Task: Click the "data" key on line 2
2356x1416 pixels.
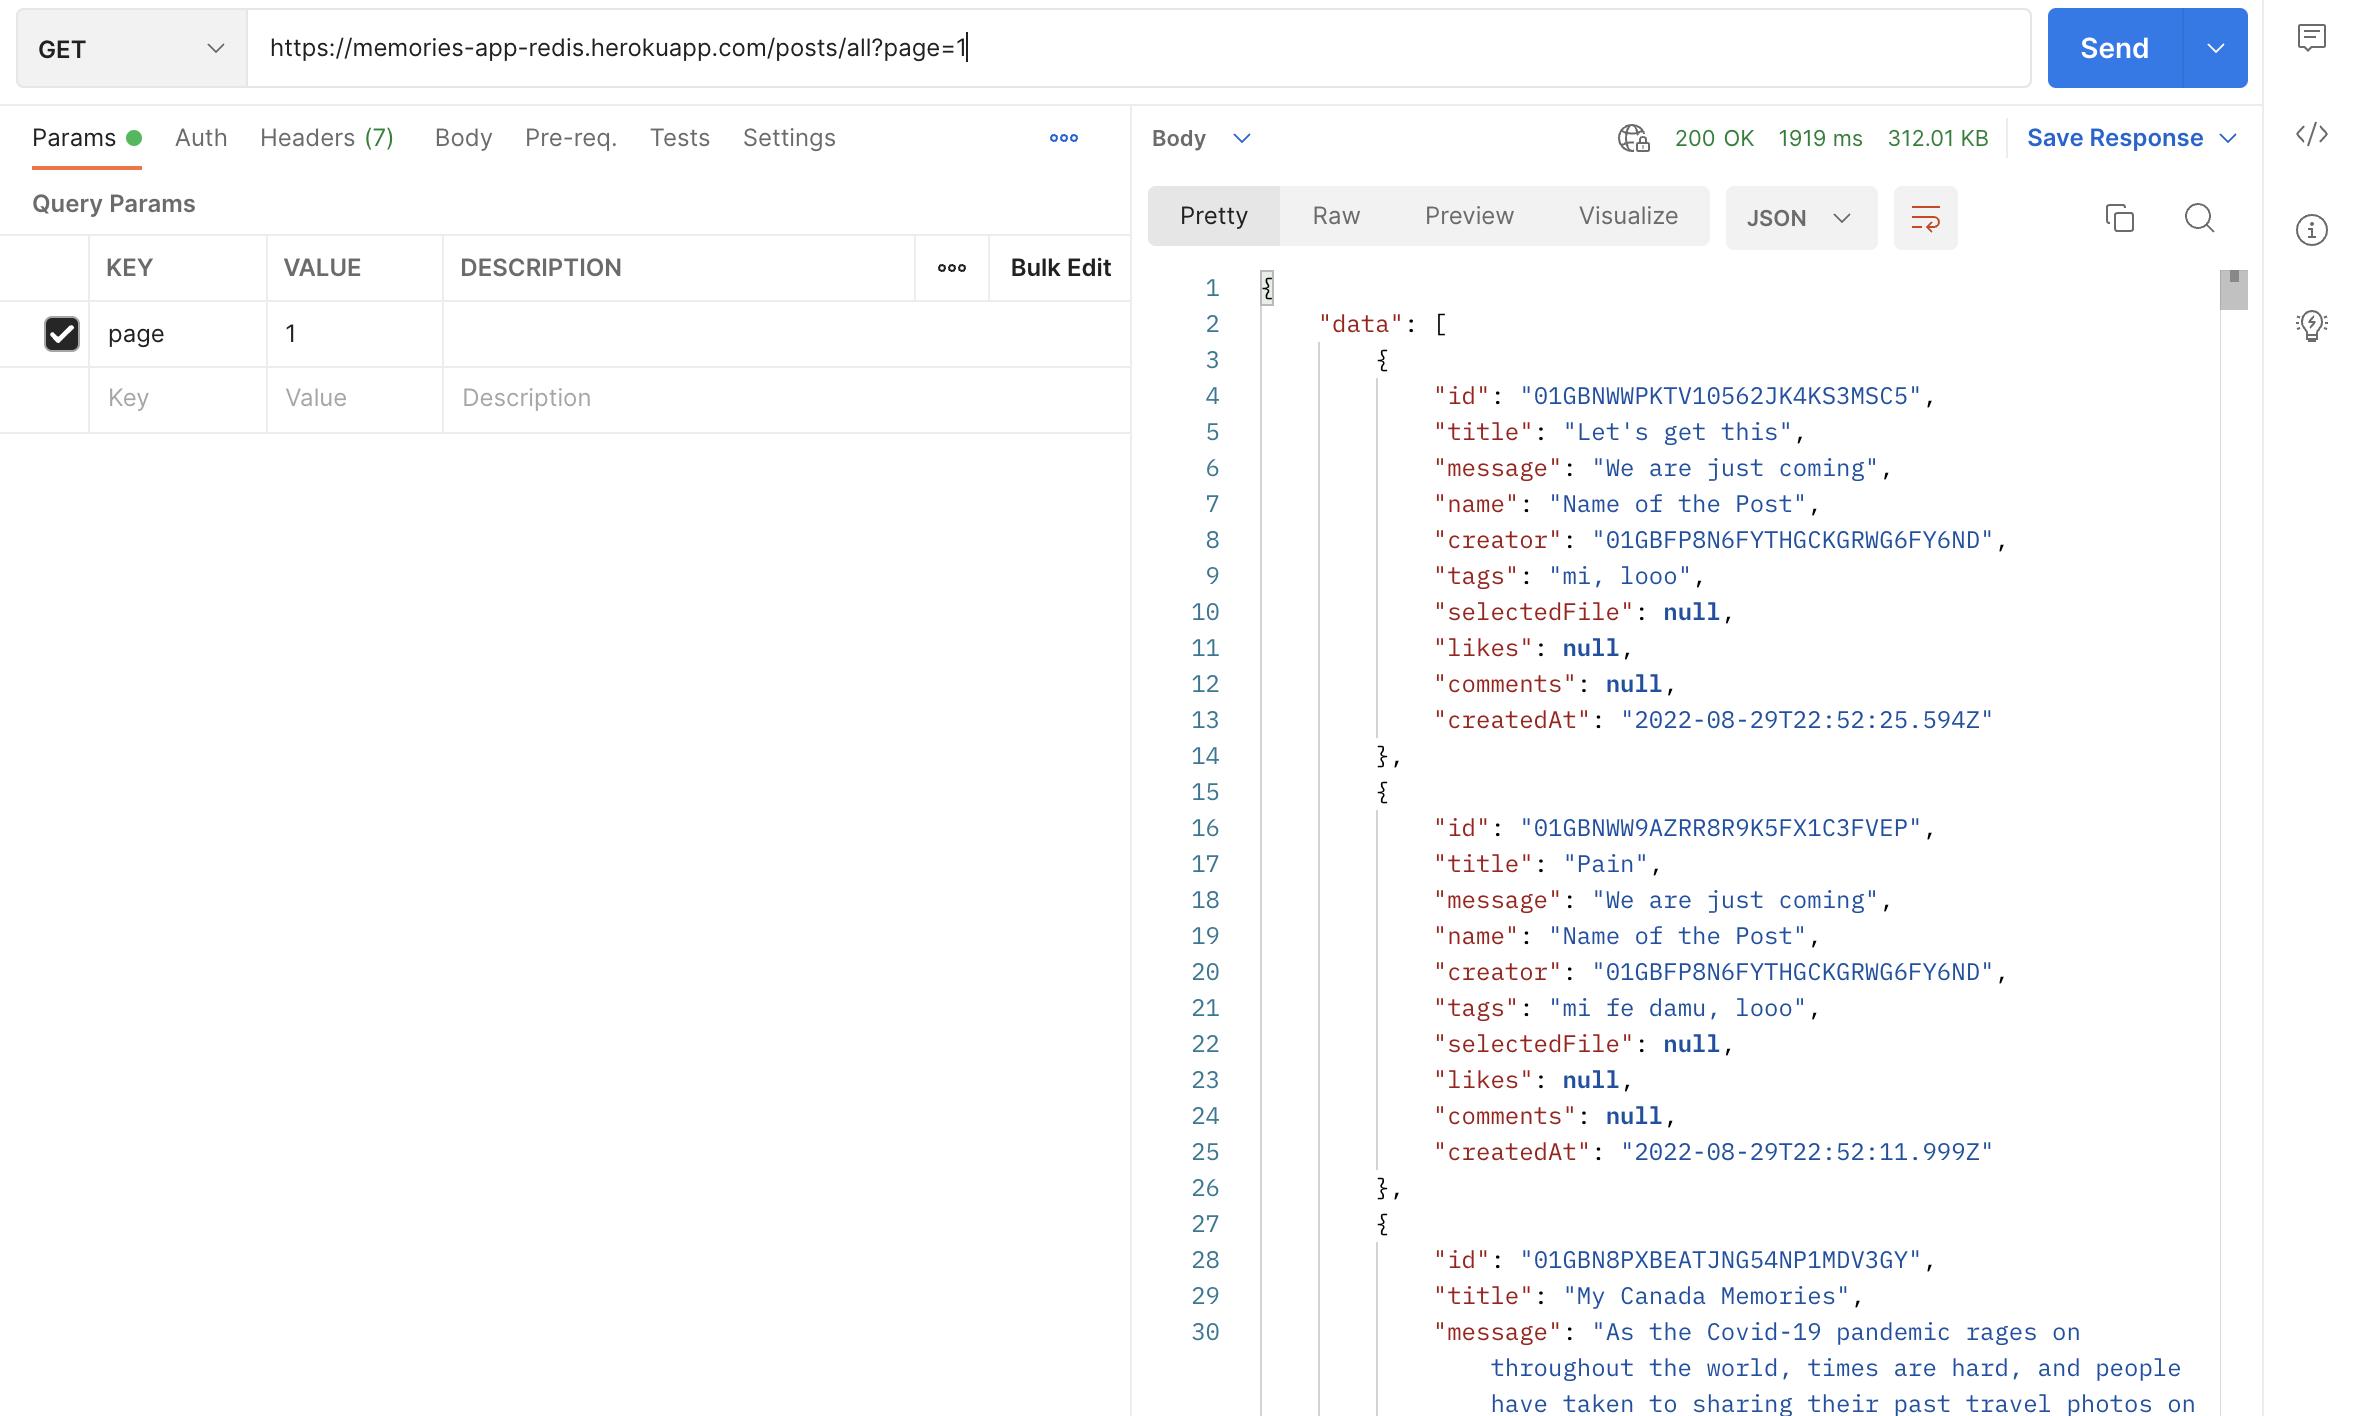Action: pos(1361,324)
